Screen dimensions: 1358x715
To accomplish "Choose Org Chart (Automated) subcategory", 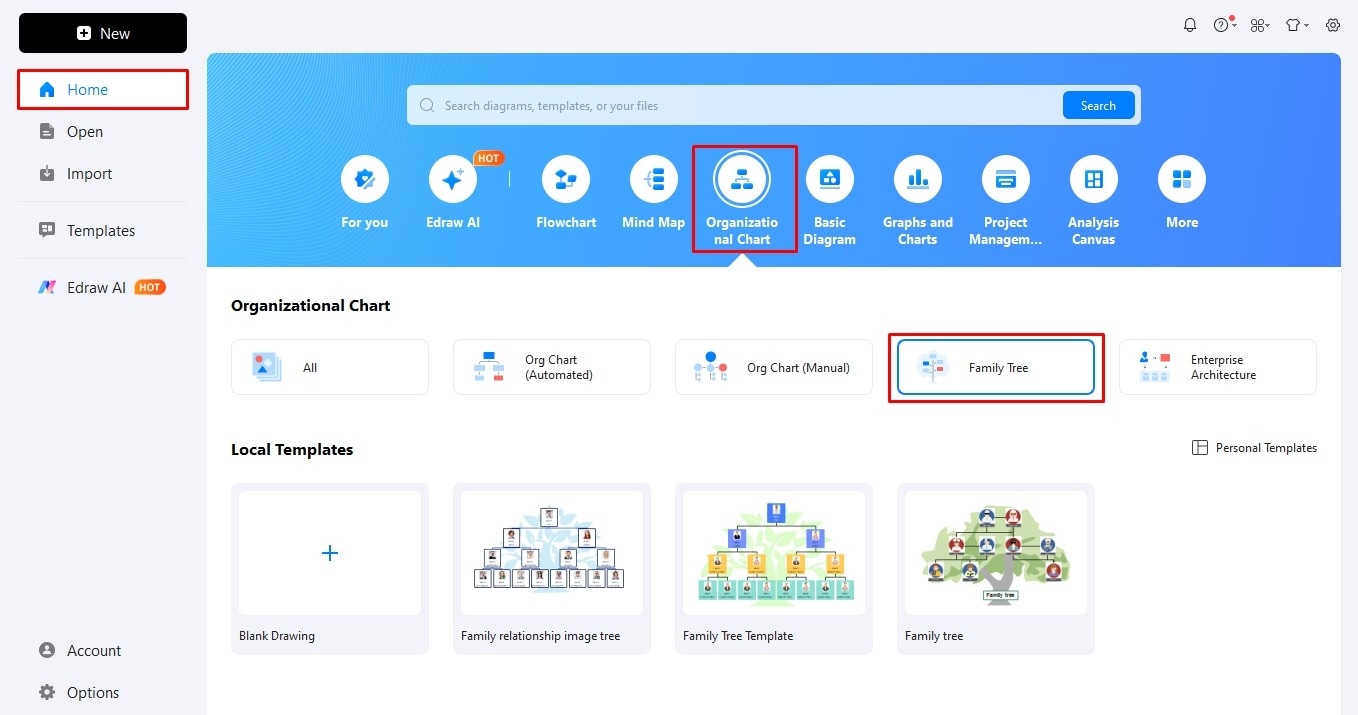I will coord(552,367).
